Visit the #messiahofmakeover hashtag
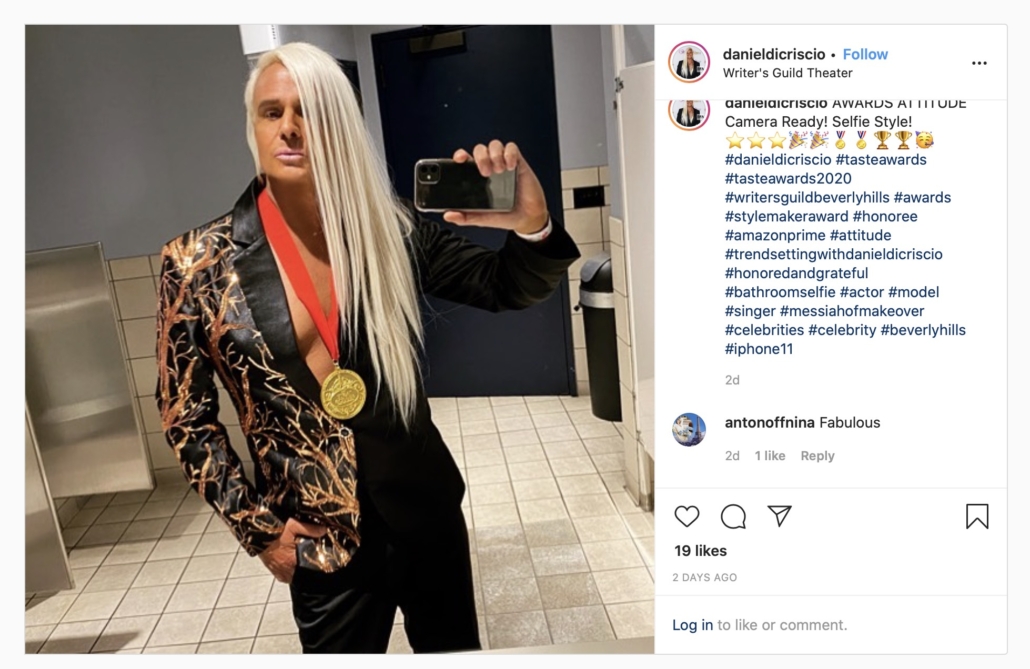This screenshot has width=1030, height=669. pos(852,311)
